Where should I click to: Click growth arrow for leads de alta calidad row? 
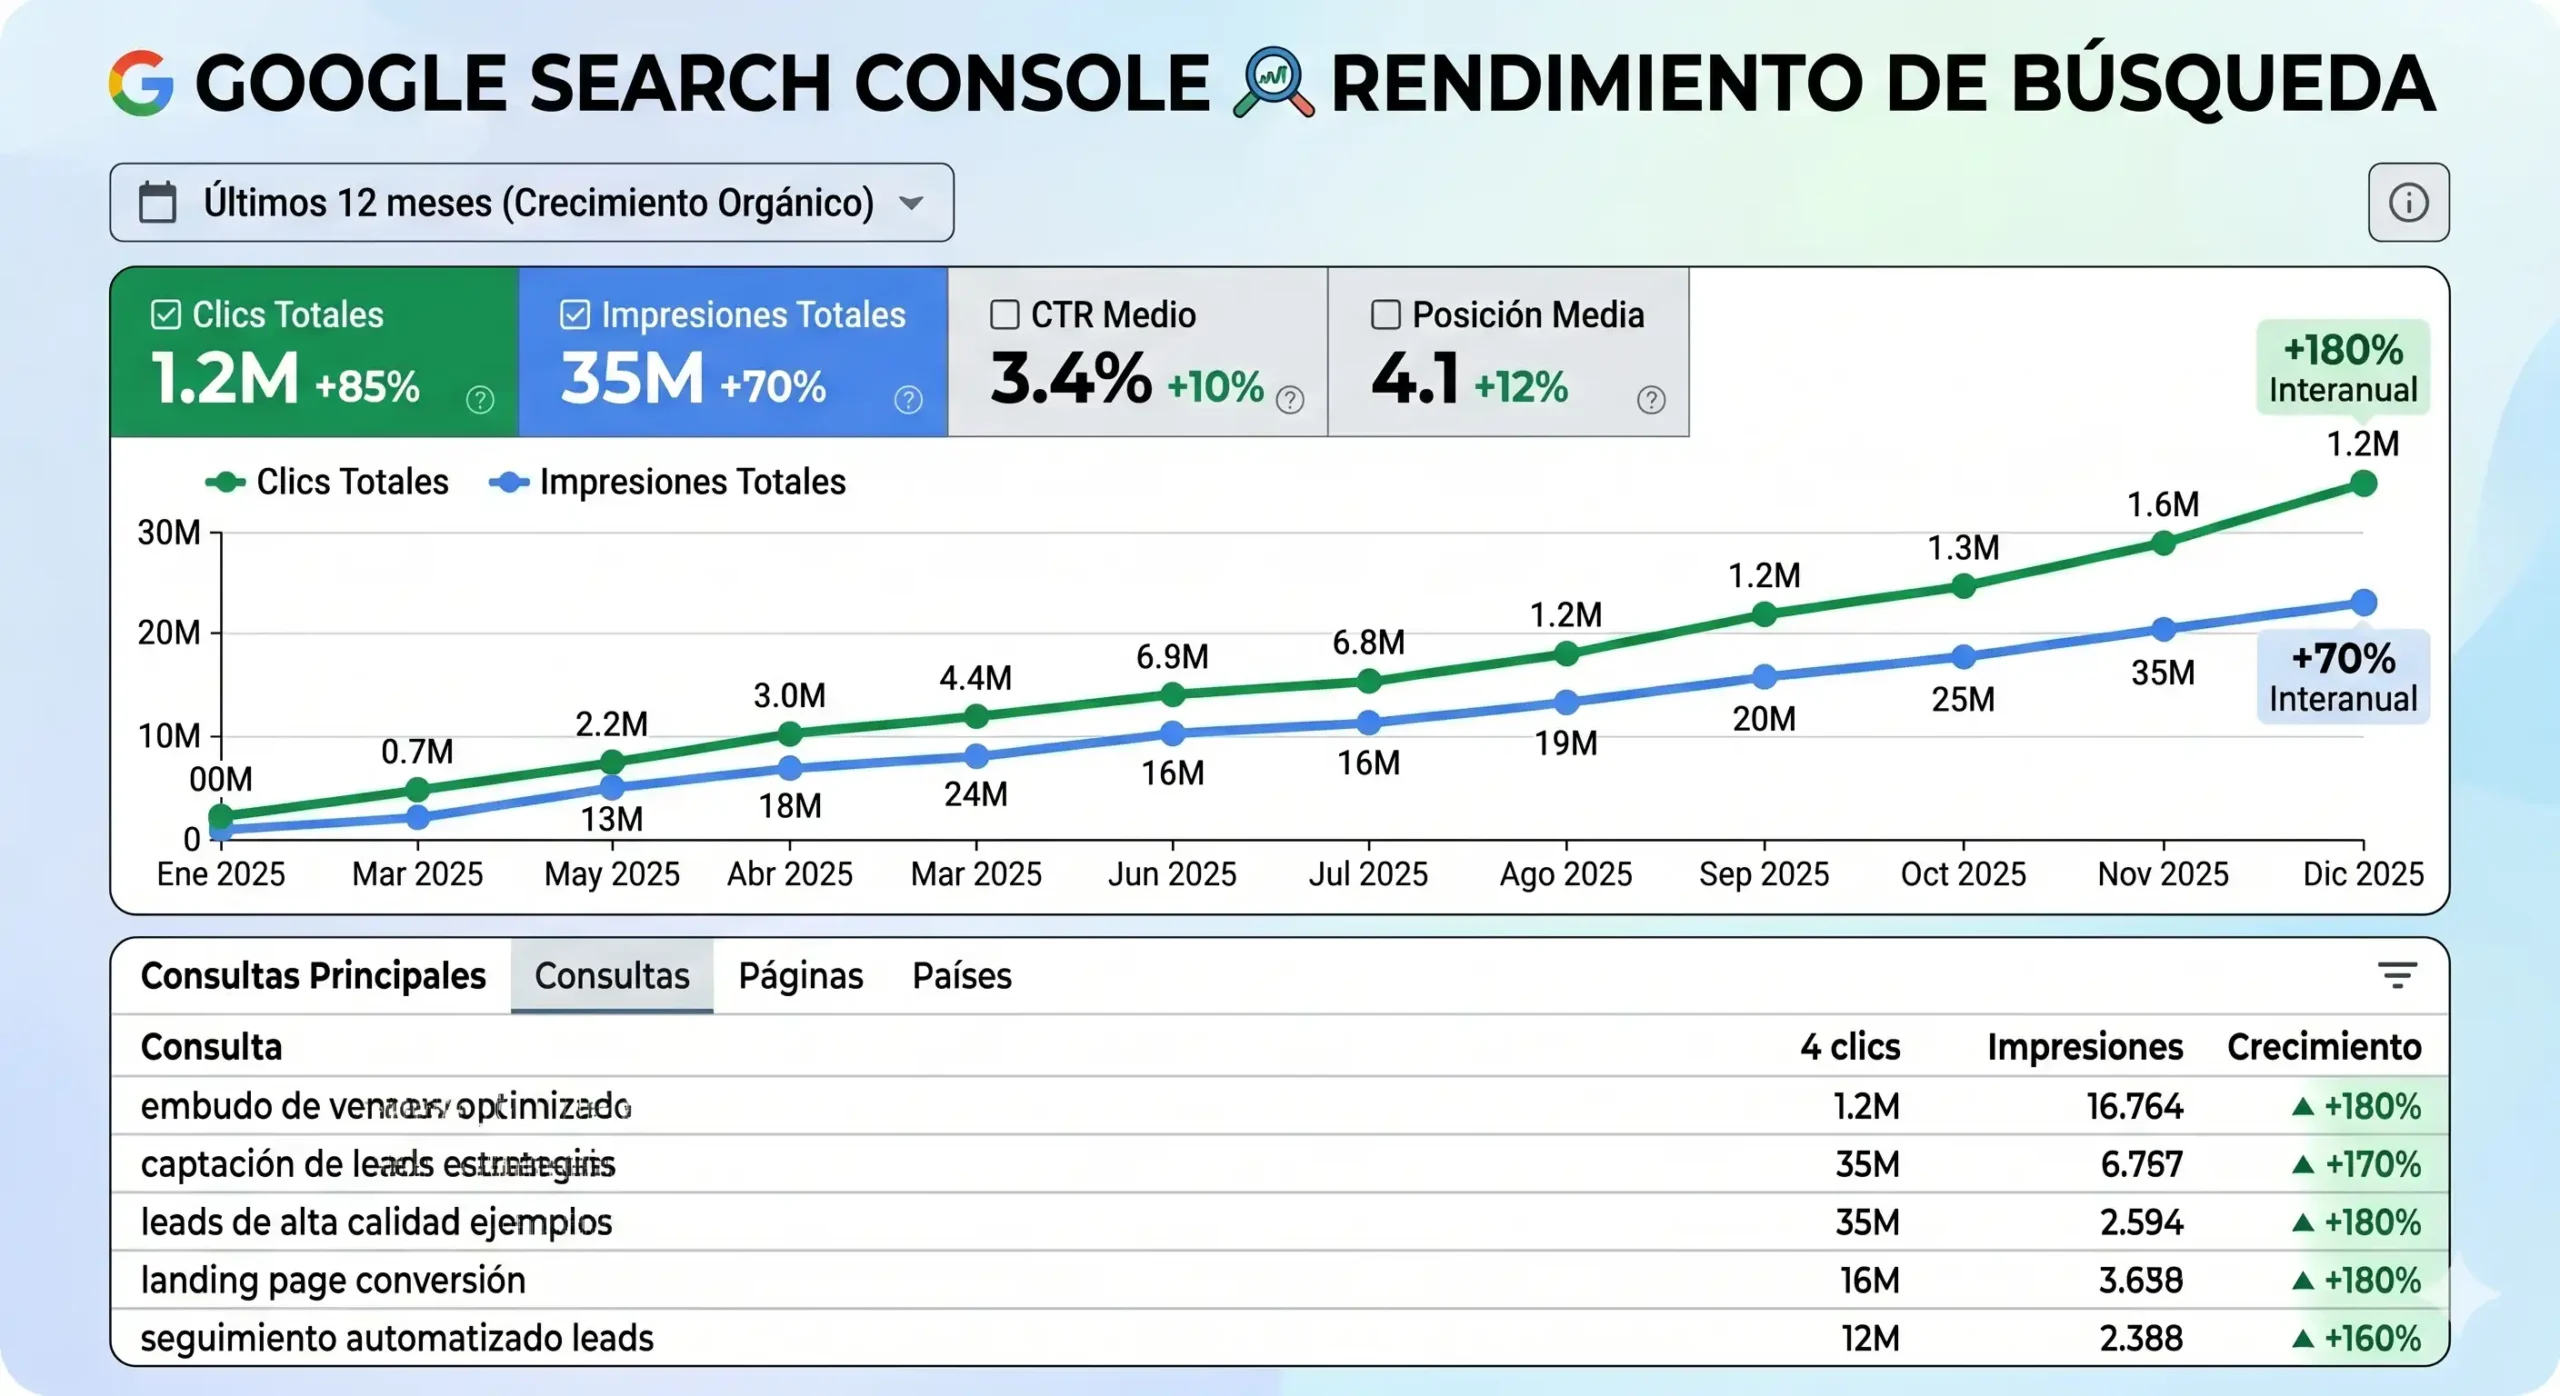tap(2303, 1222)
